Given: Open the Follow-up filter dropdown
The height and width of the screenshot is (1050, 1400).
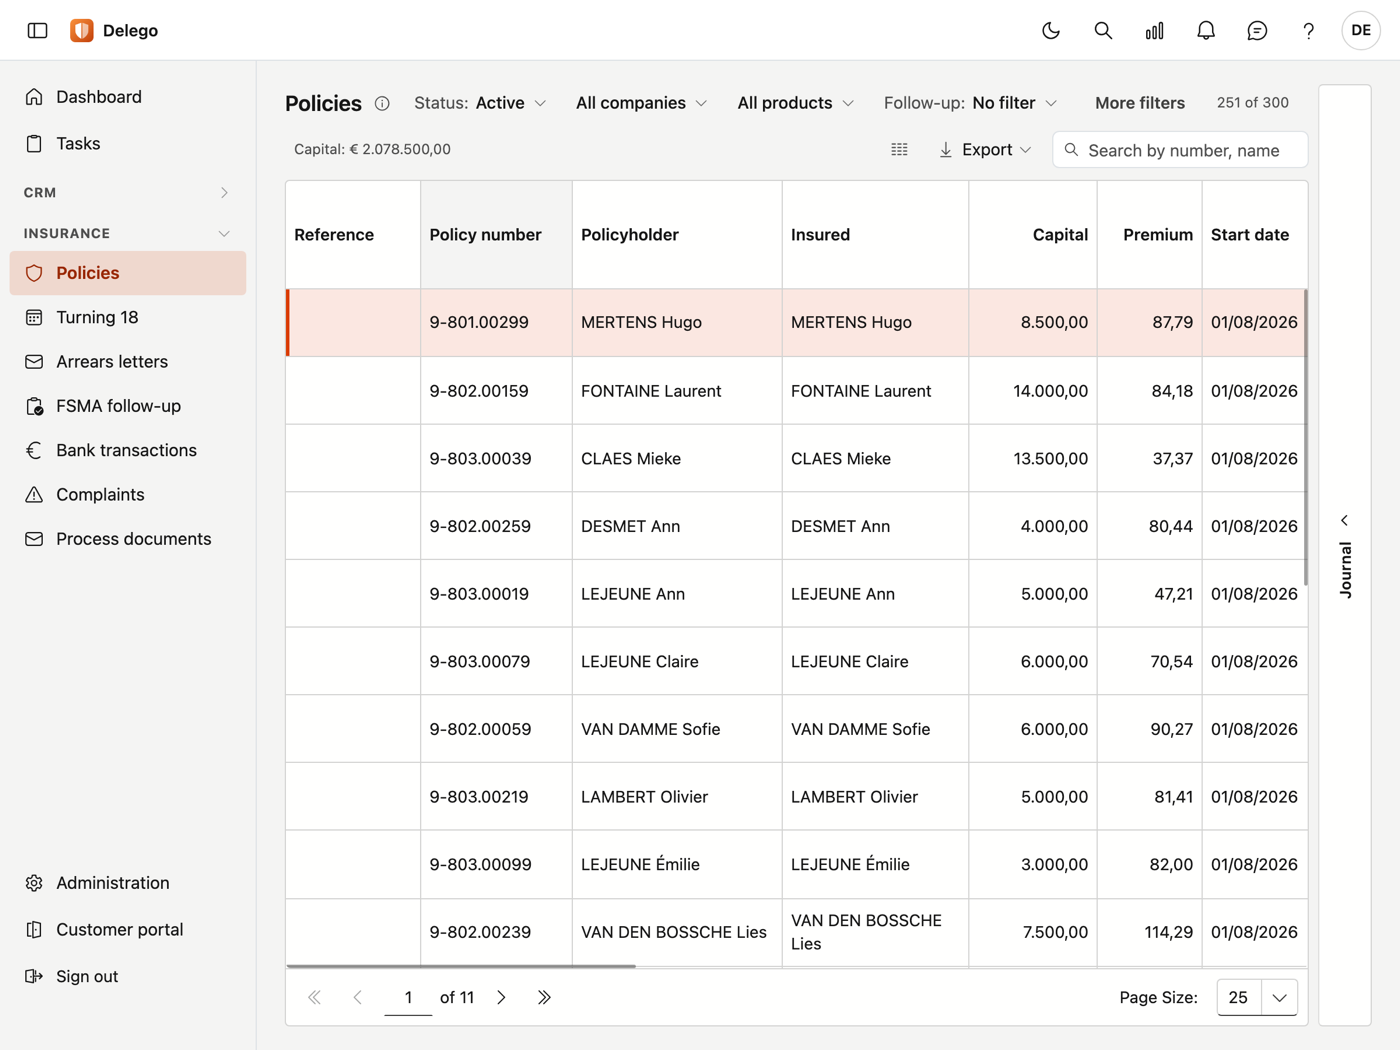Looking at the screenshot, I should coord(970,103).
